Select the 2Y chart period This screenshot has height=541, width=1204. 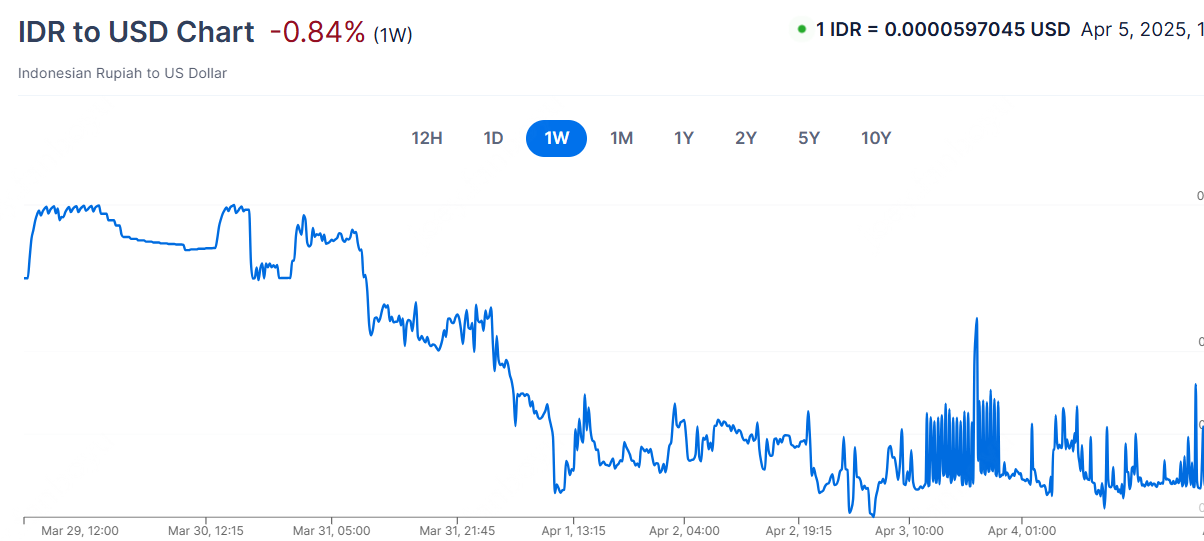pos(746,138)
